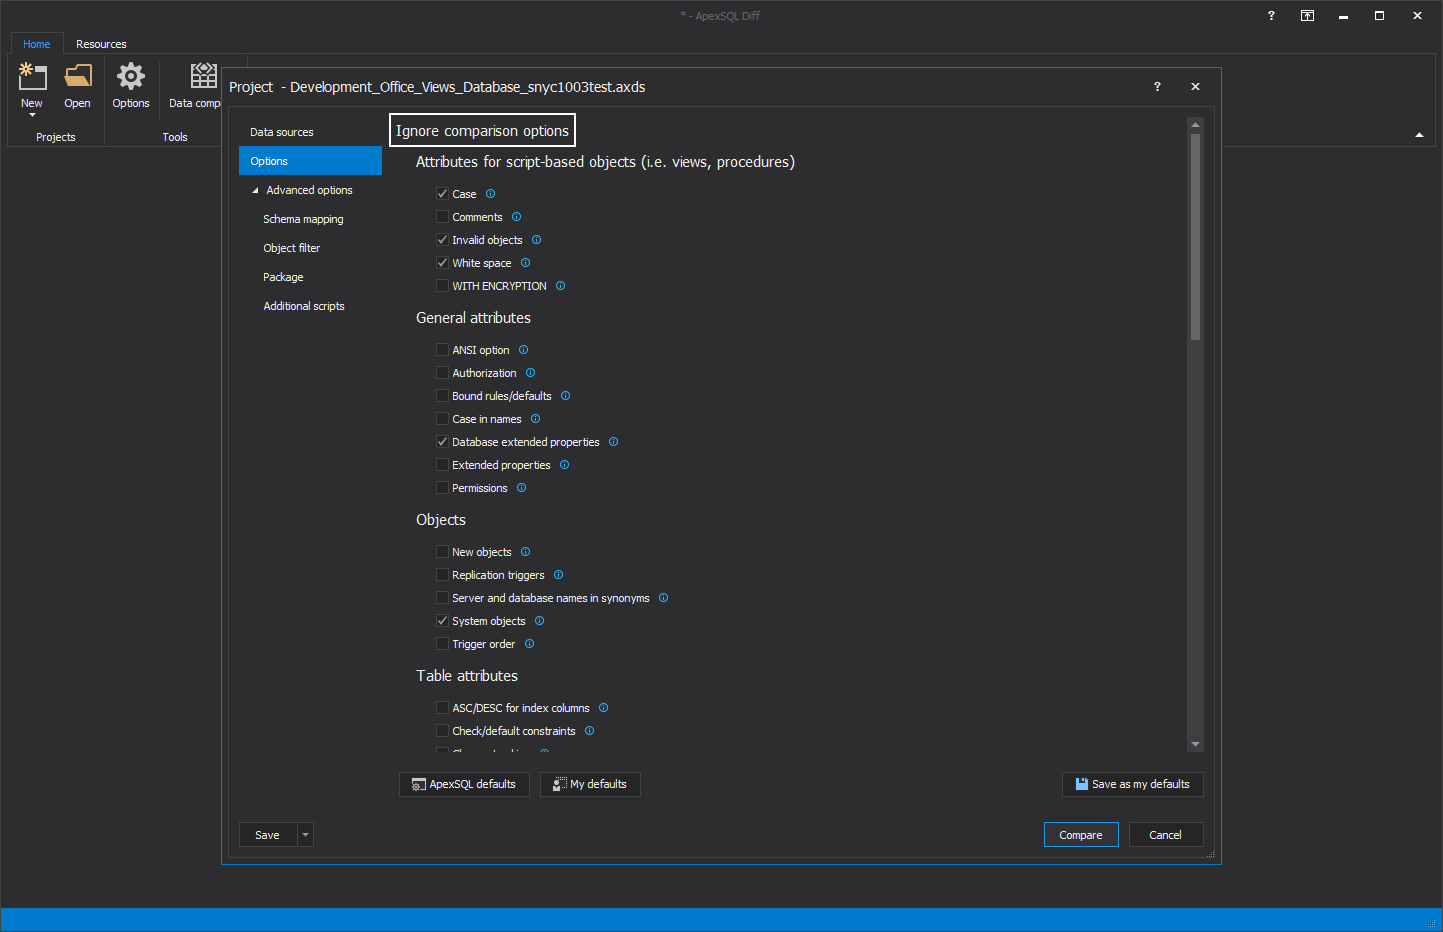Viewport: 1443px width, 932px height.
Task: Enable the Comments checkbox
Action: point(442,217)
